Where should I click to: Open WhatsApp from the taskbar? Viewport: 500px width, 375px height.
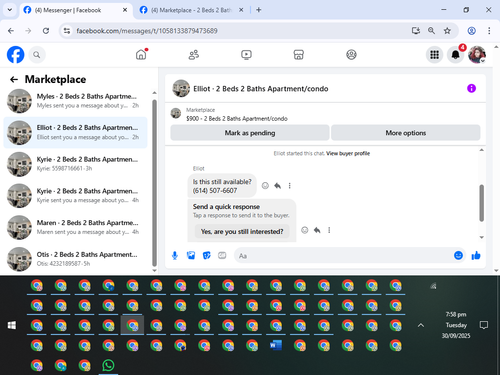(x=108, y=365)
